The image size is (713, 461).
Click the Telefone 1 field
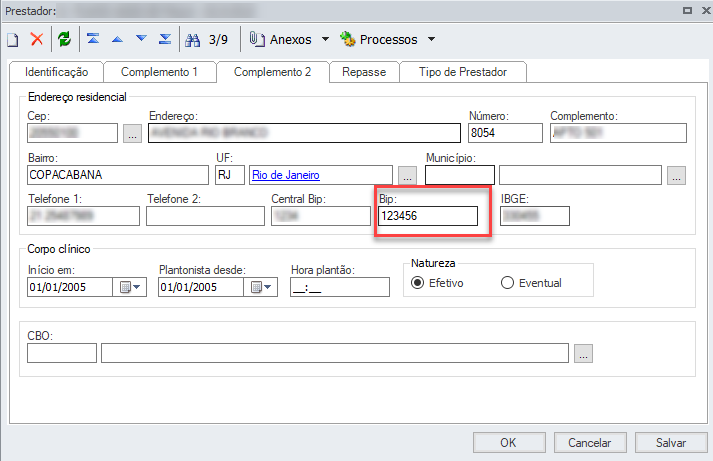83,216
